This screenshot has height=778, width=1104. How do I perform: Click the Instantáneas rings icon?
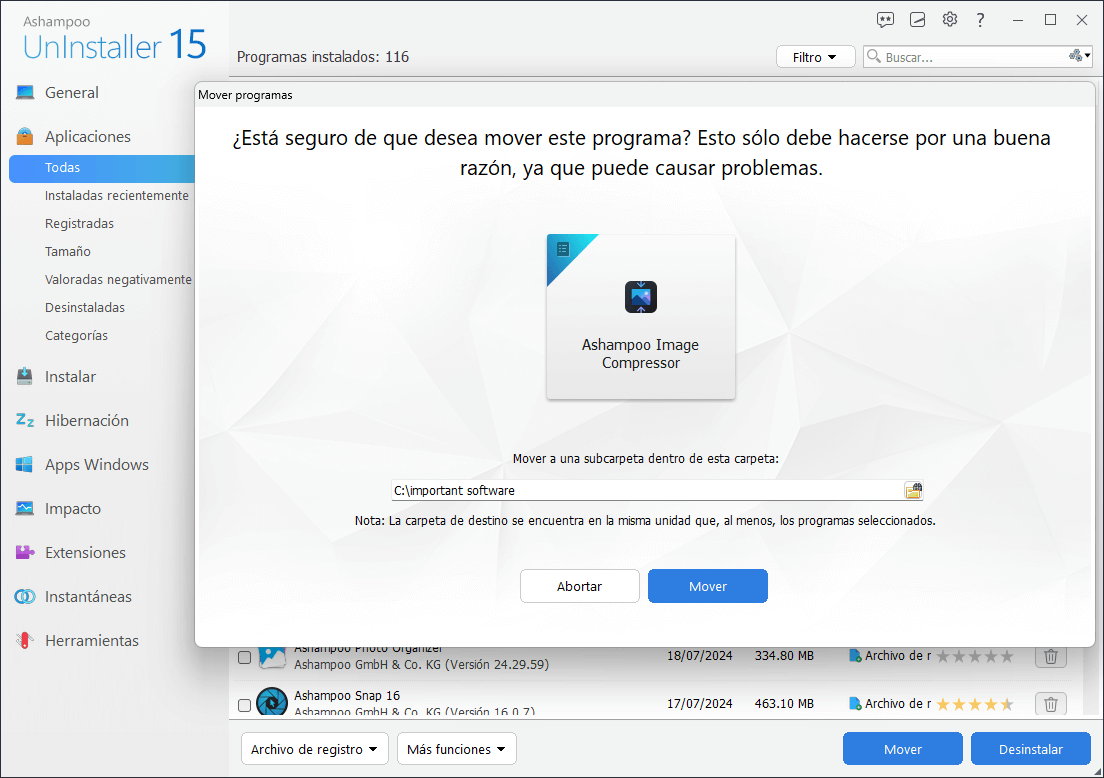point(25,596)
